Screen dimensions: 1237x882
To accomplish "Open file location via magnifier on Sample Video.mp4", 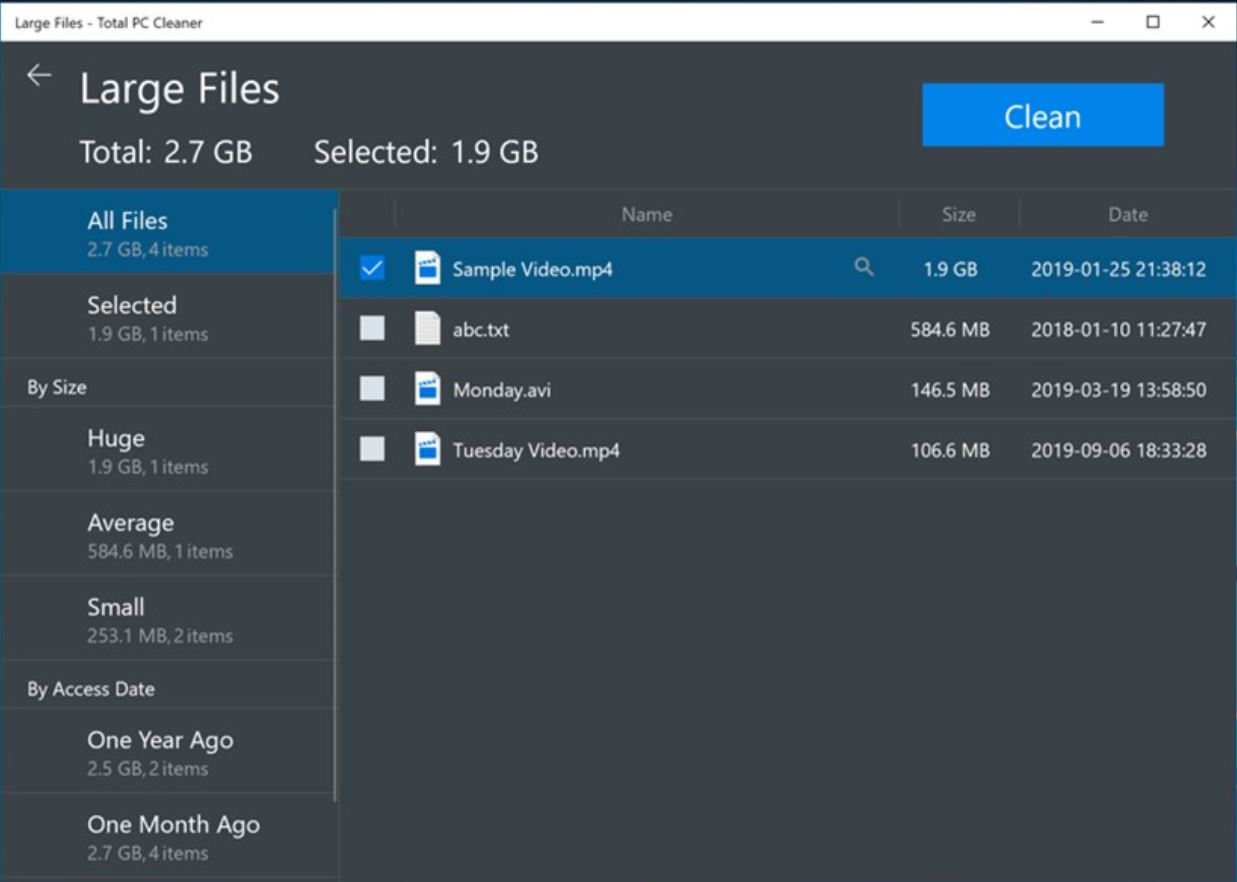I will coord(864,267).
